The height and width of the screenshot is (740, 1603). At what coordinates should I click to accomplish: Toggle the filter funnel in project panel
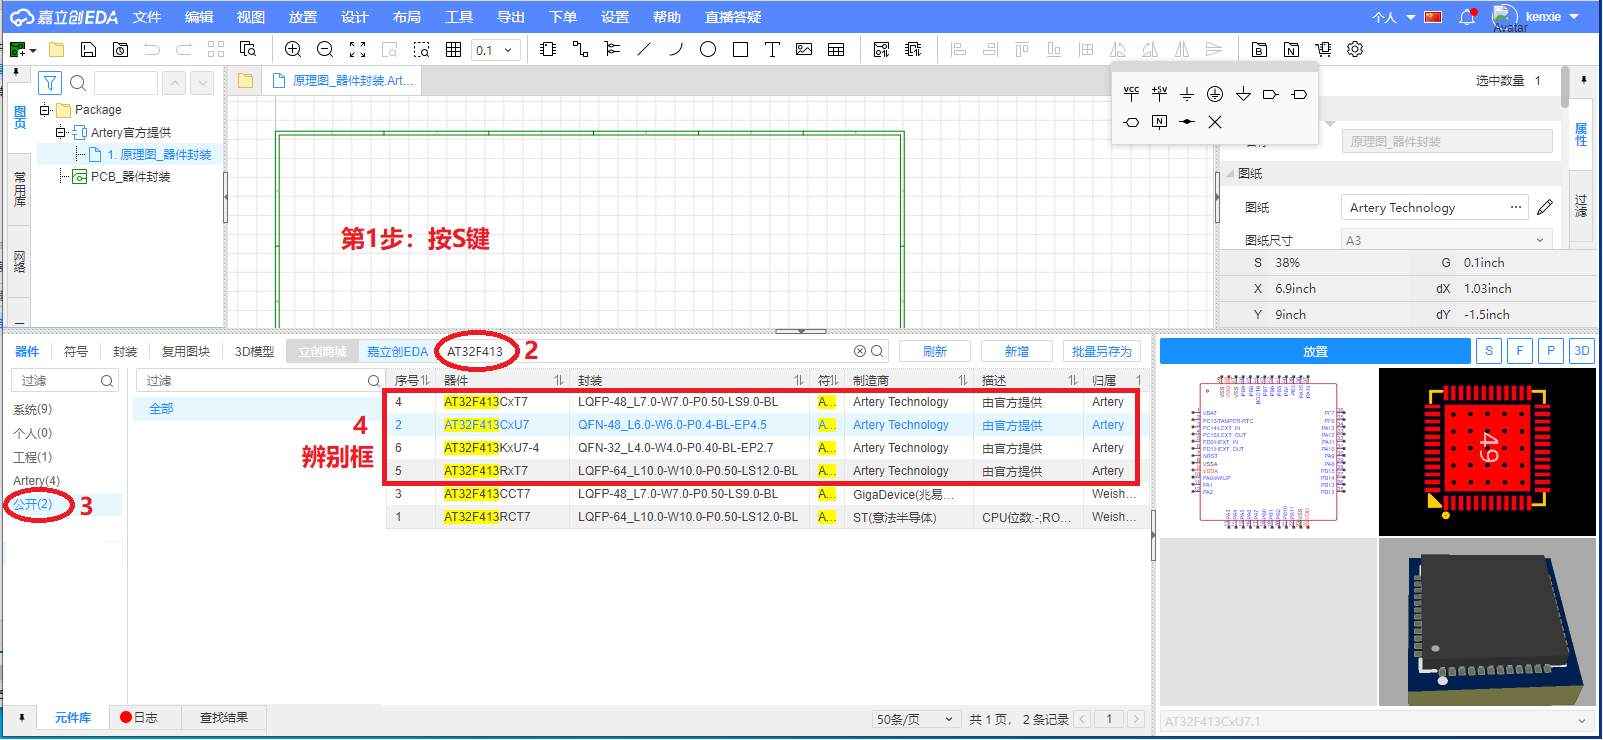(50, 83)
